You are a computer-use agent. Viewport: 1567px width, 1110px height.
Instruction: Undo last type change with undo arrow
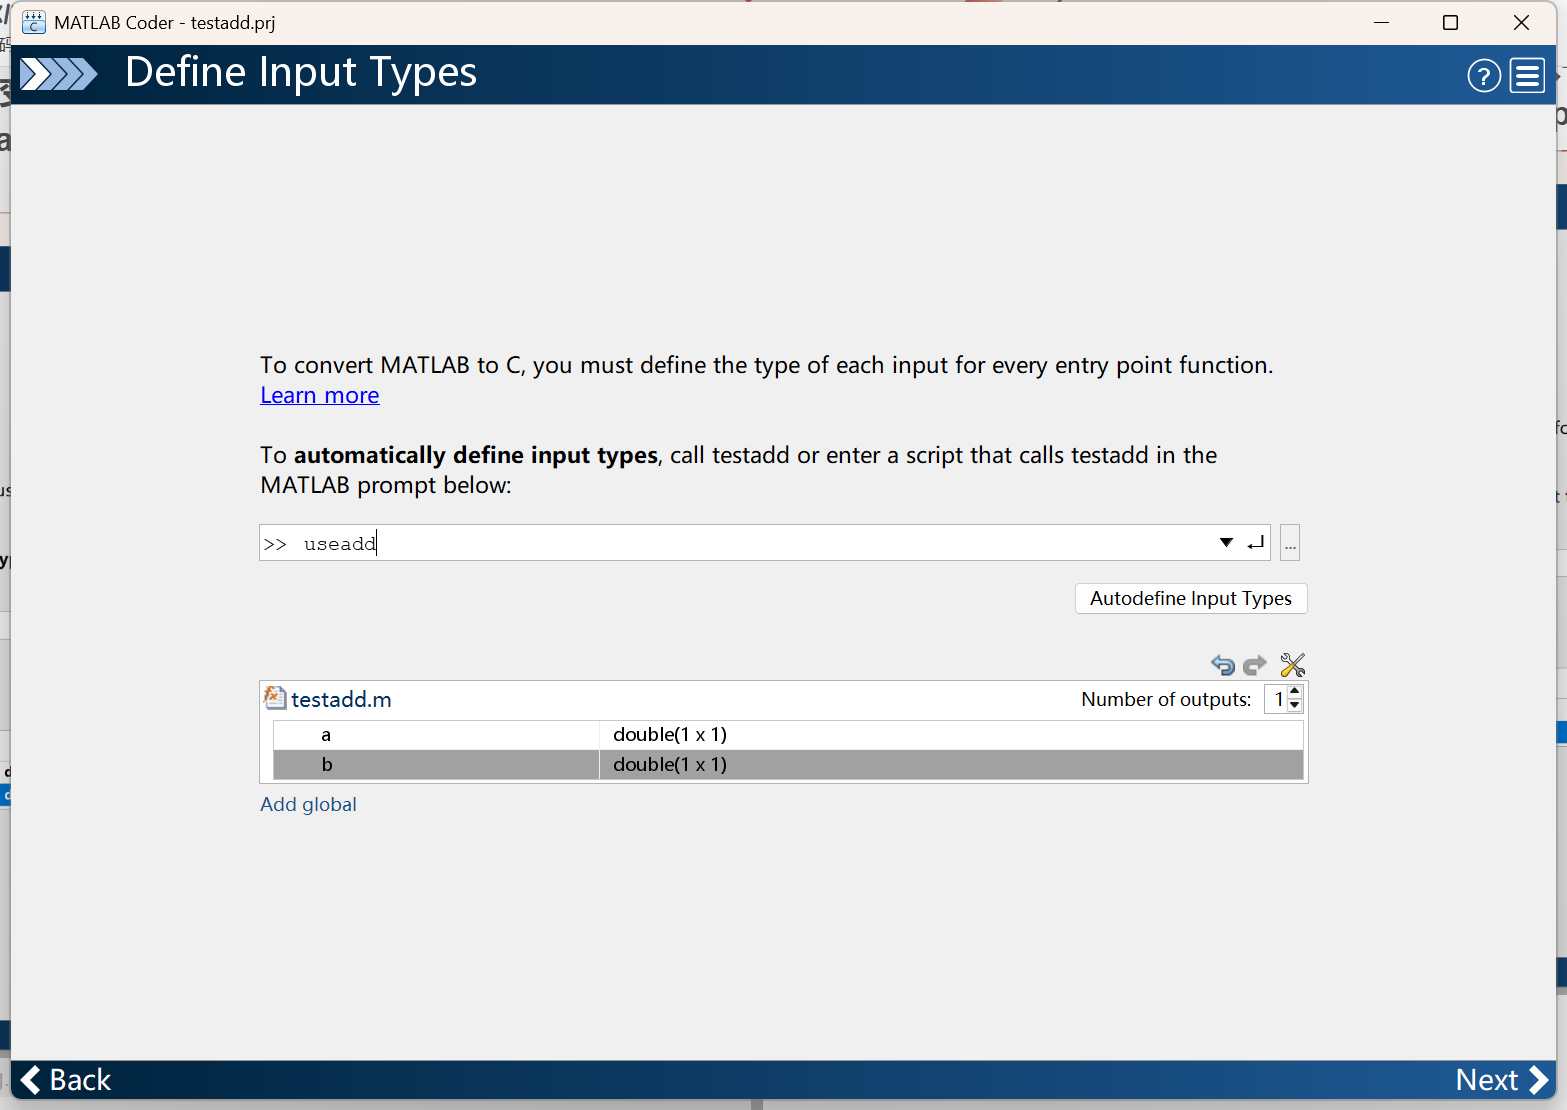pyautogui.click(x=1223, y=665)
